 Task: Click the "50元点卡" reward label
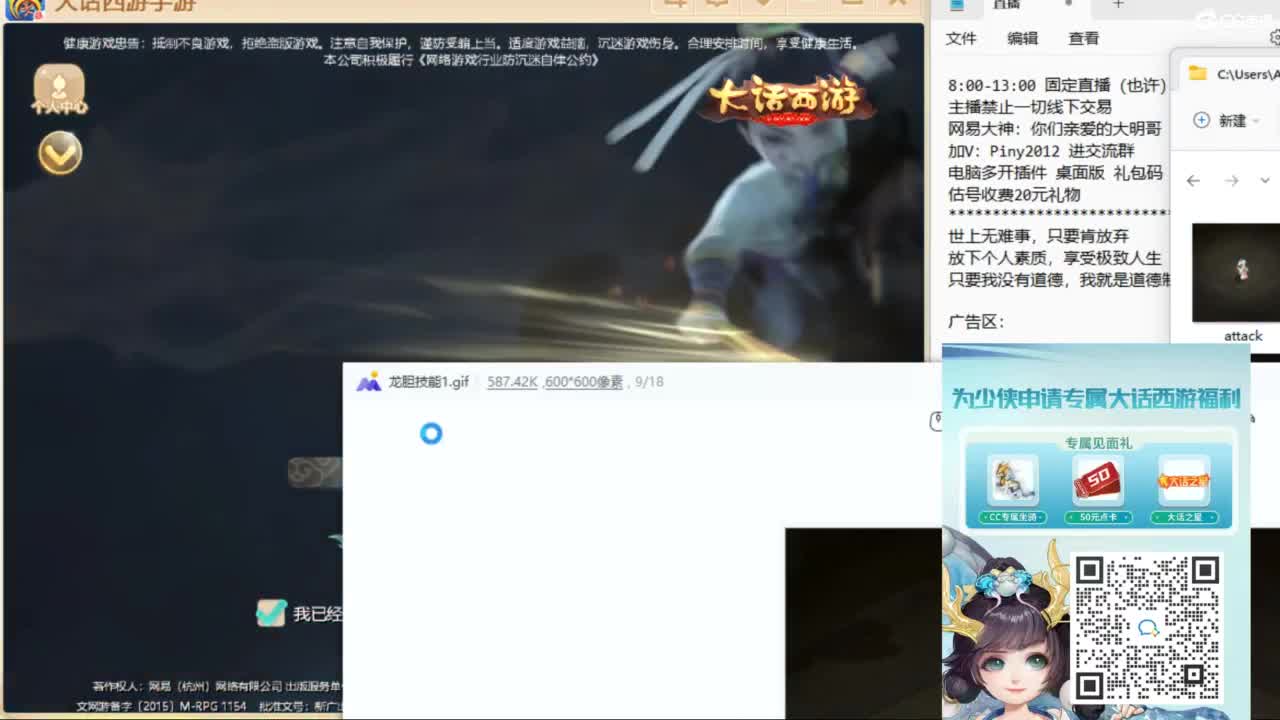pos(1098,517)
